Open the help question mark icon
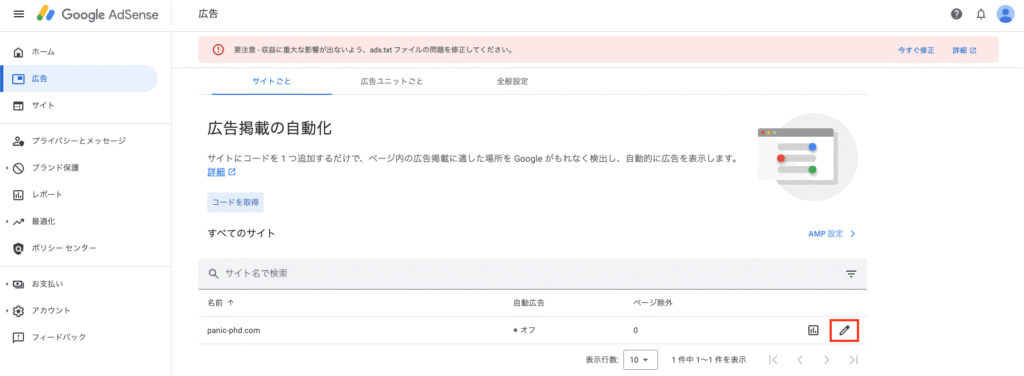1024x376 pixels. [x=956, y=14]
